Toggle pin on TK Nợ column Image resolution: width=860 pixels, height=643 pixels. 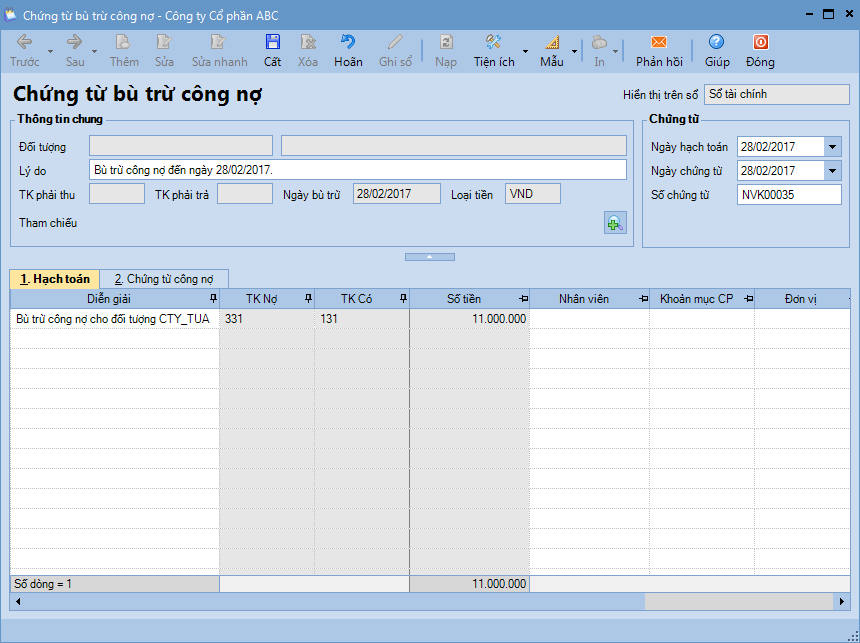pos(307,299)
